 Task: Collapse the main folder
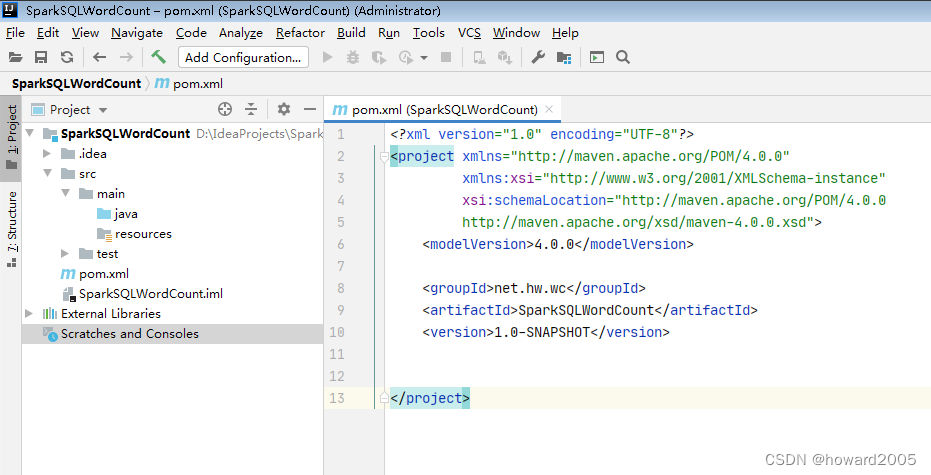pyautogui.click(x=65, y=193)
